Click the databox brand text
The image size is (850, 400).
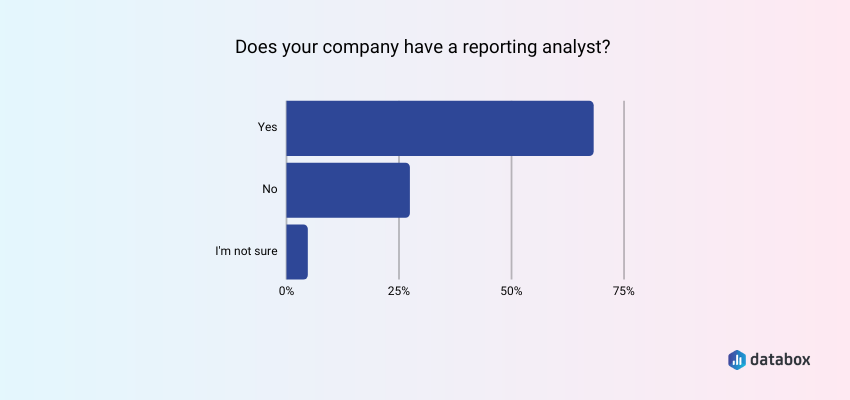coord(780,359)
